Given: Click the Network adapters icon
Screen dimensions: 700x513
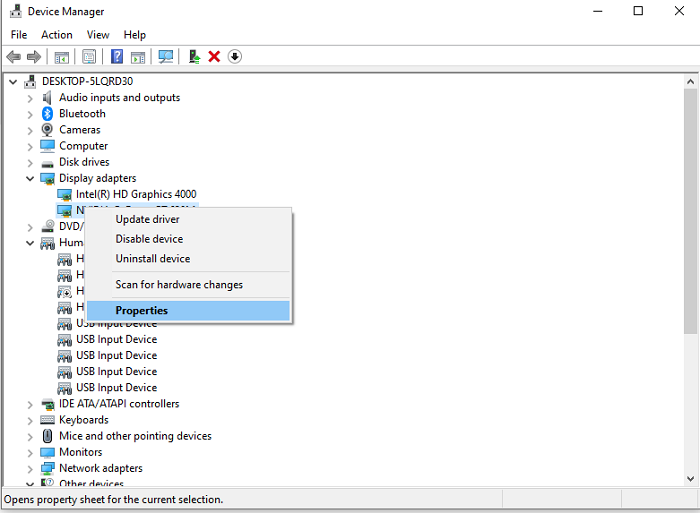Looking at the screenshot, I should pyautogui.click(x=47, y=468).
